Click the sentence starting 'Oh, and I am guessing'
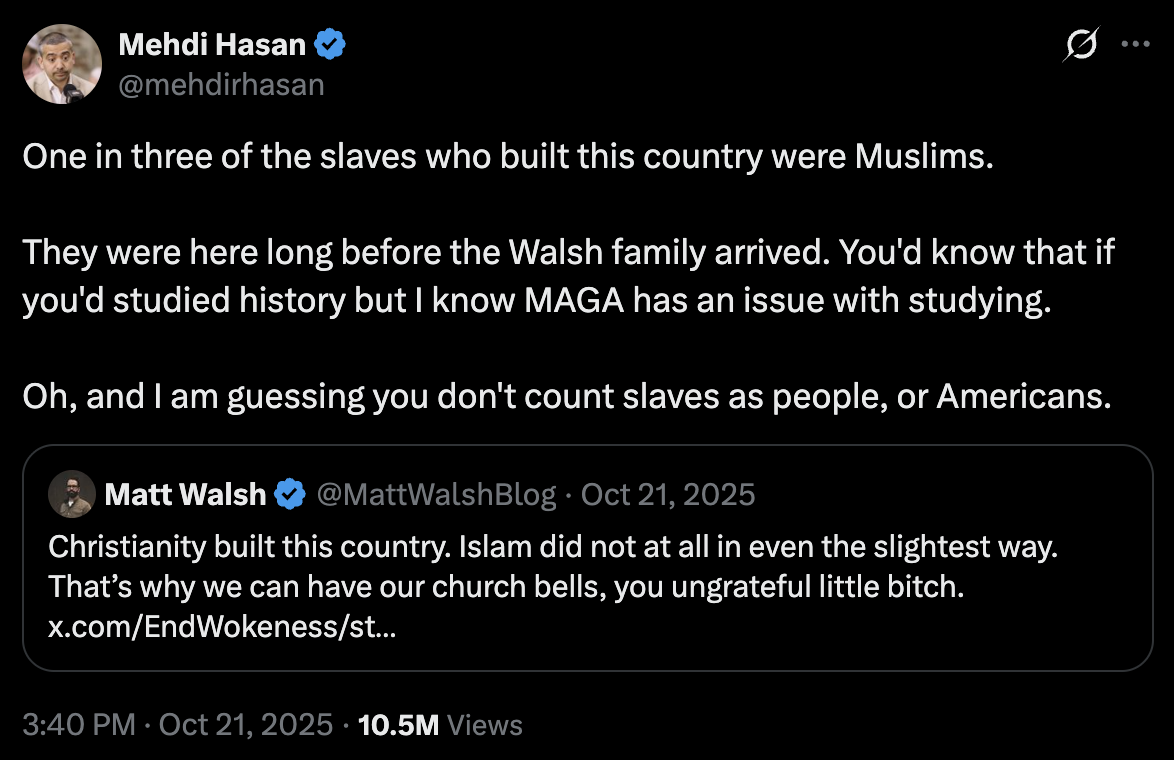This screenshot has width=1174, height=760. click(x=567, y=397)
